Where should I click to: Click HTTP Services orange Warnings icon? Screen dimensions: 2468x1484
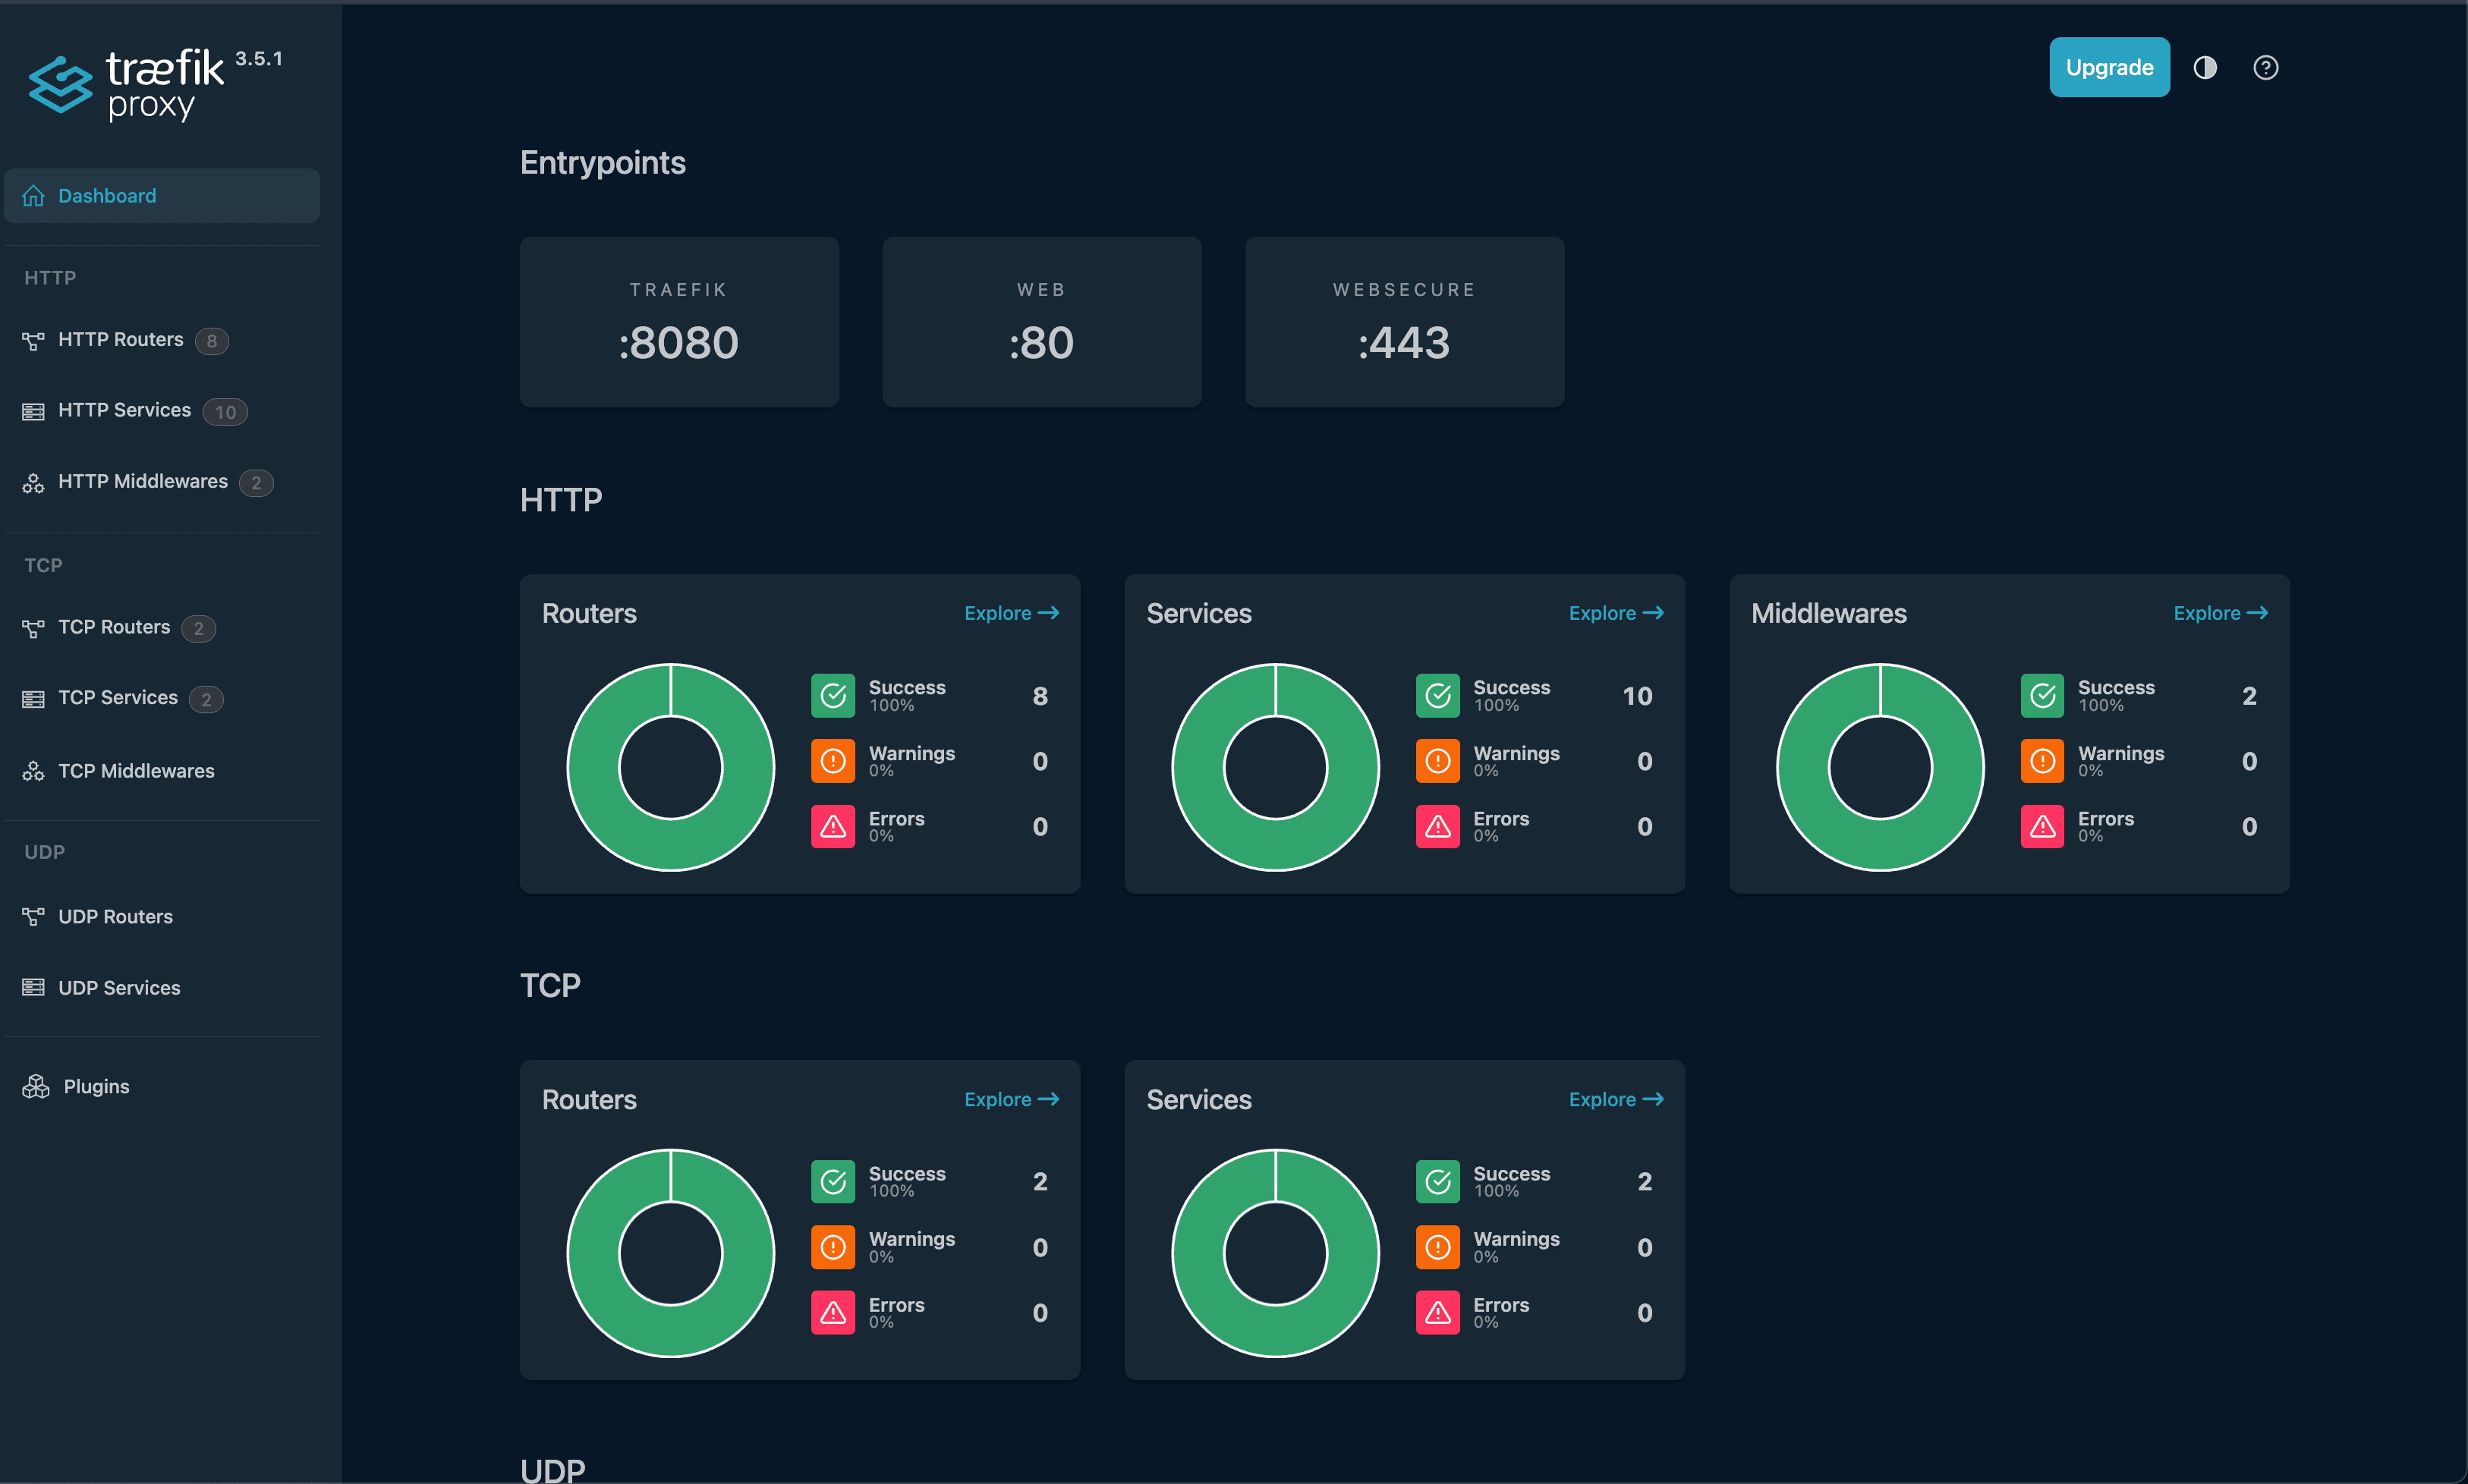click(1438, 761)
